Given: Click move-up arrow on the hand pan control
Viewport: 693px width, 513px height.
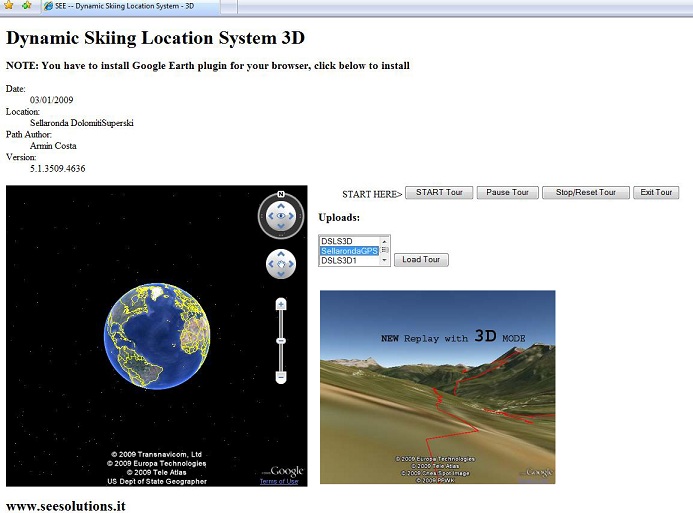Looking at the screenshot, I should [x=281, y=254].
